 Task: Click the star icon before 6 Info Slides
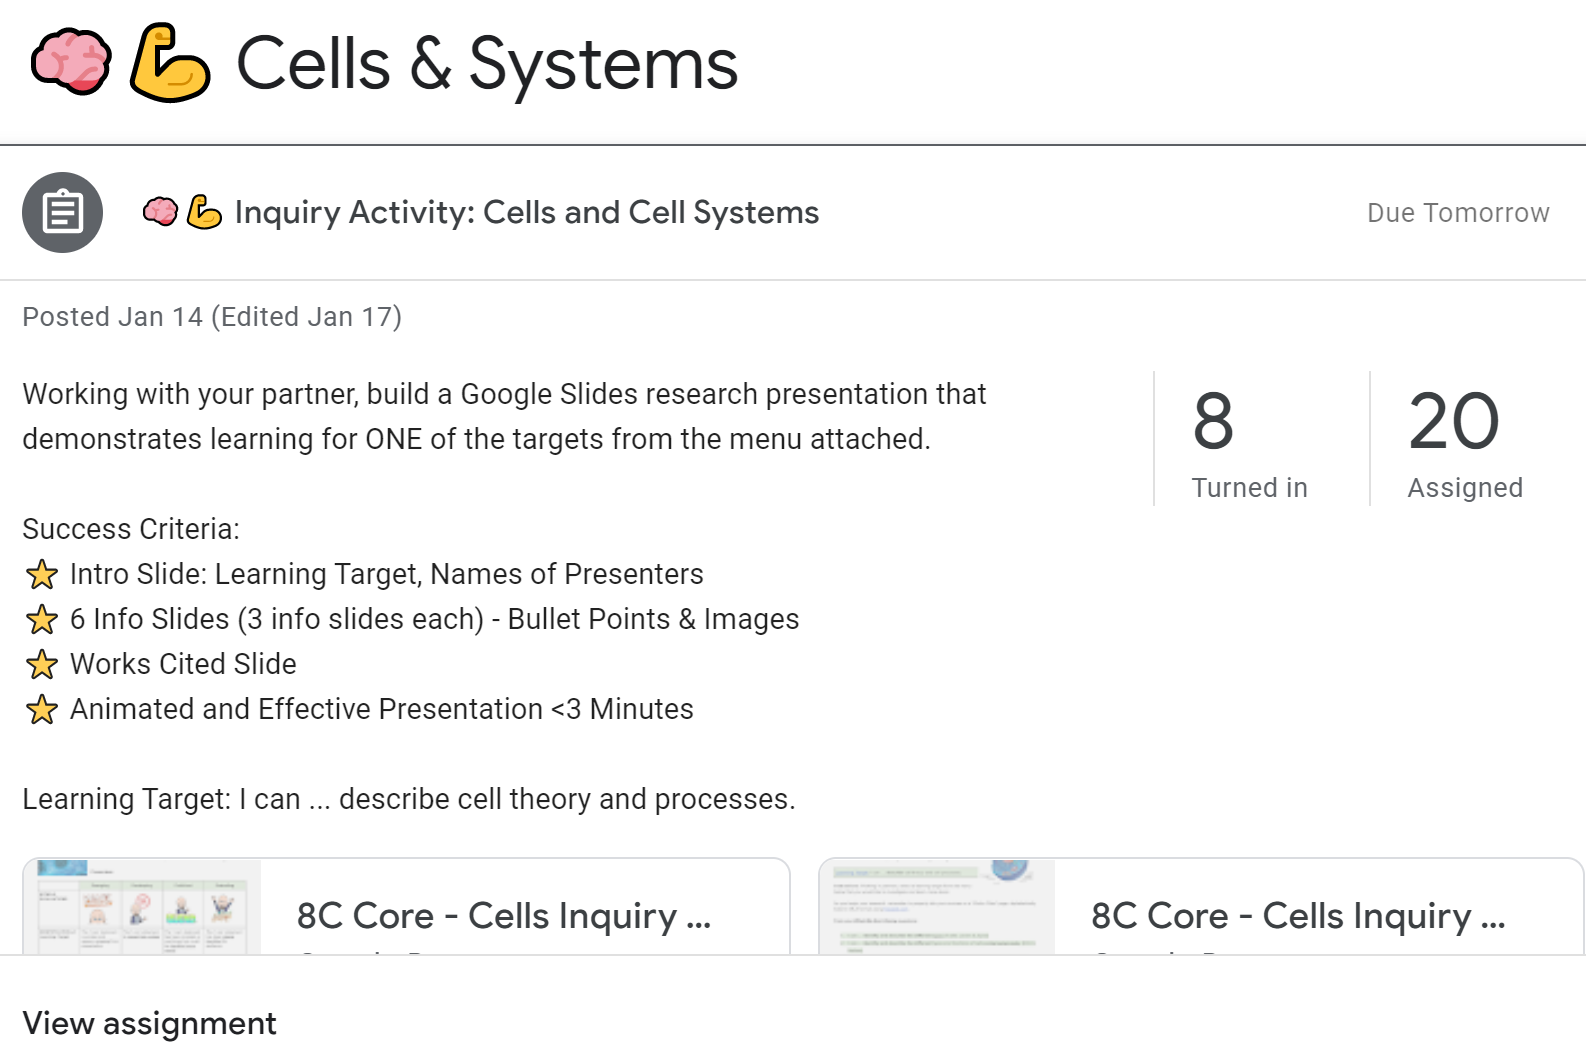click(x=42, y=619)
